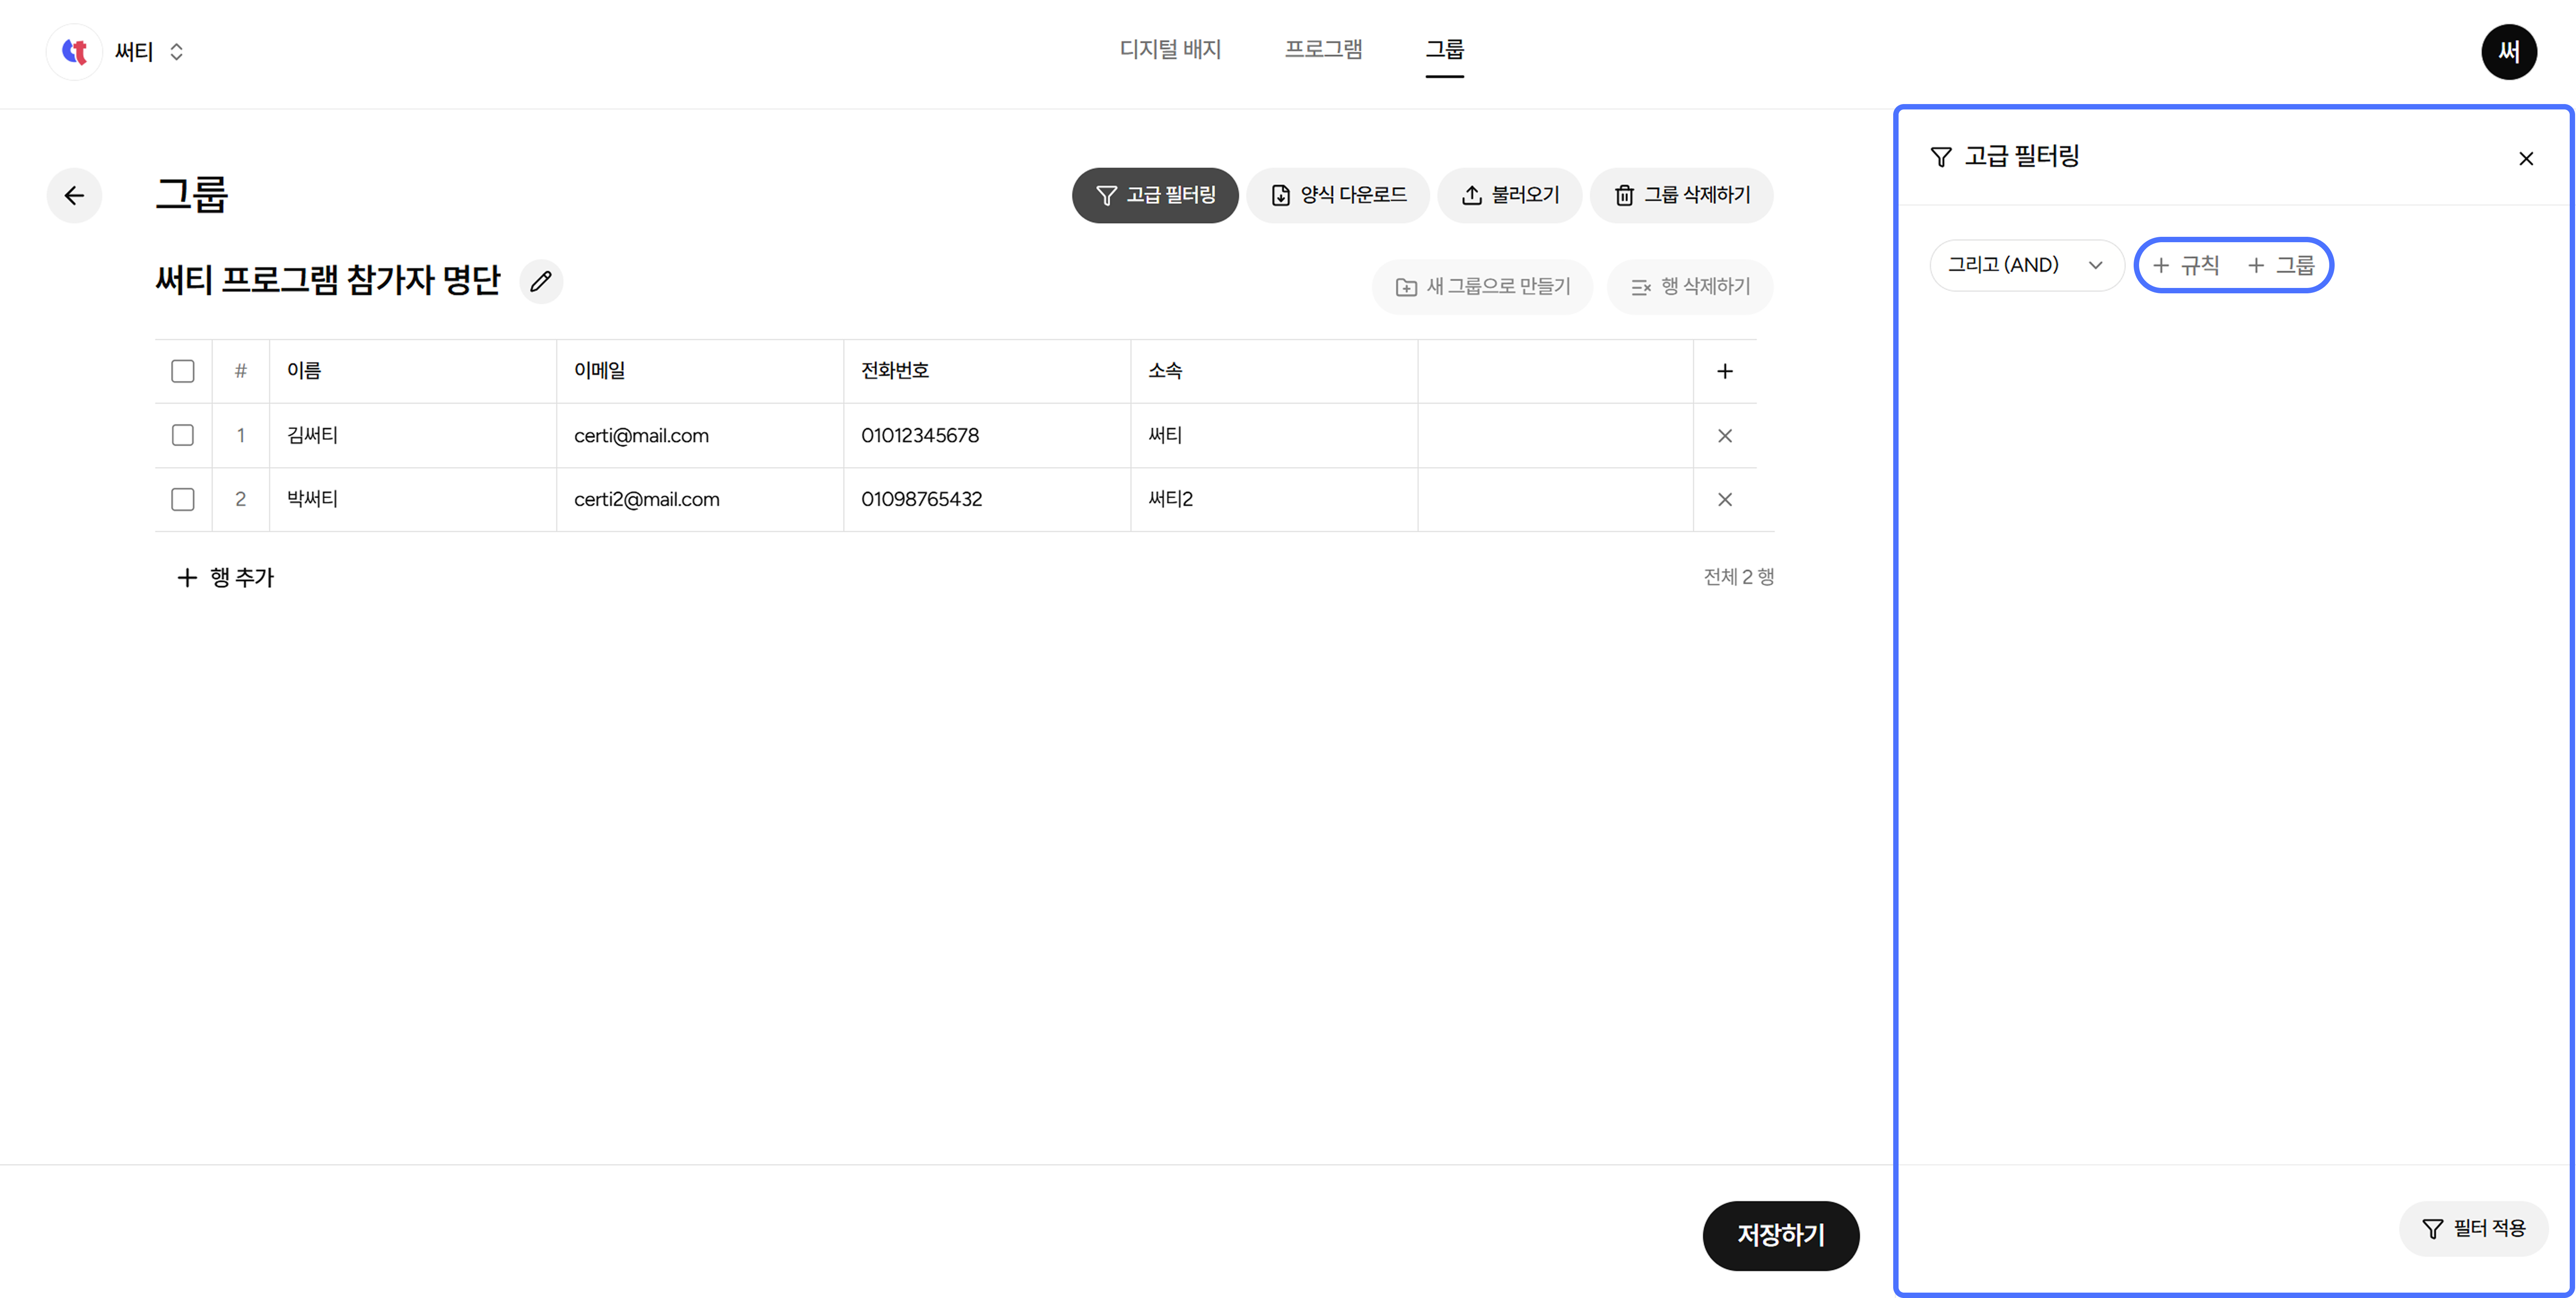Click the 써티 logo icon
The height and width of the screenshot is (1298, 2576).
click(x=75, y=52)
